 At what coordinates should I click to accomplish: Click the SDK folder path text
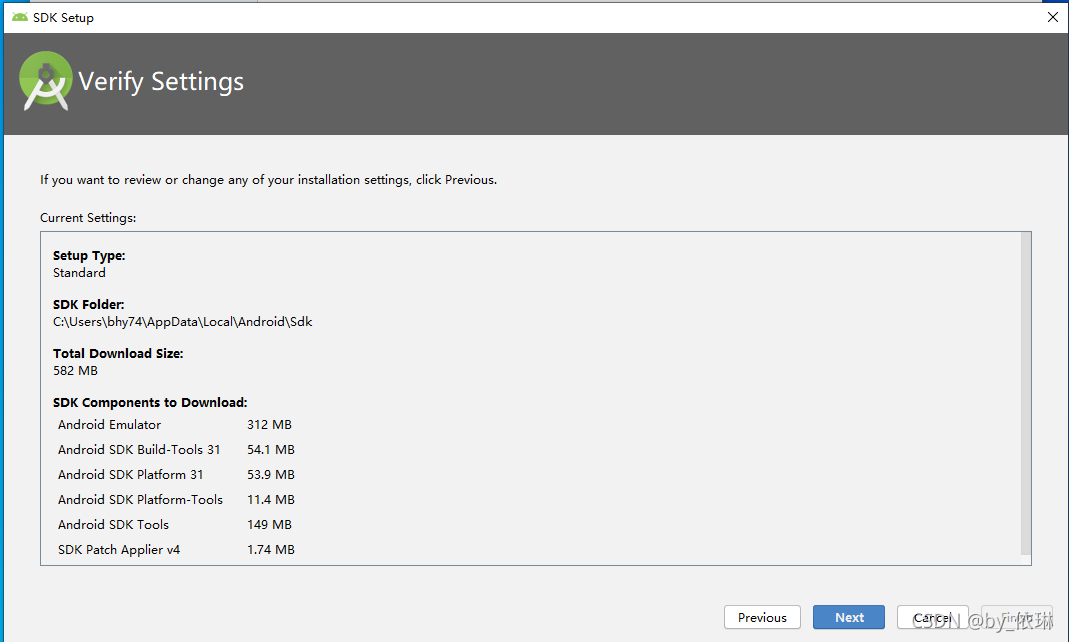[182, 322]
